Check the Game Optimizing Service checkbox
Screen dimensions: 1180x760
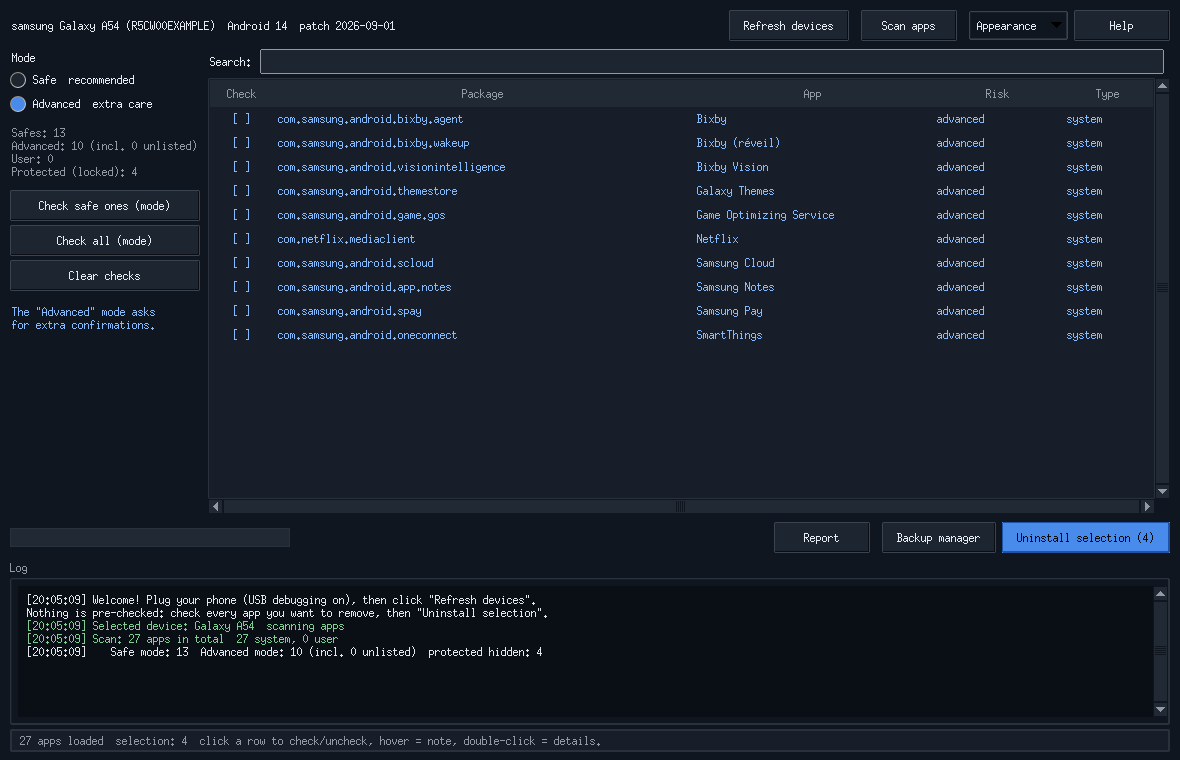tap(241, 215)
